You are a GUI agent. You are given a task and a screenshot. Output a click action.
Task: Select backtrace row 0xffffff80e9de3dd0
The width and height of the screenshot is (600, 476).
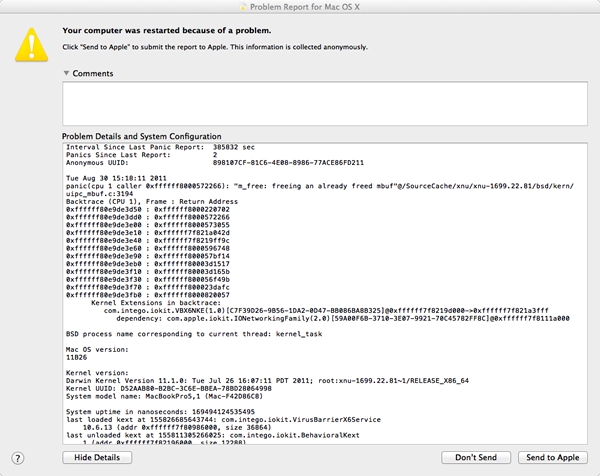coord(148,217)
